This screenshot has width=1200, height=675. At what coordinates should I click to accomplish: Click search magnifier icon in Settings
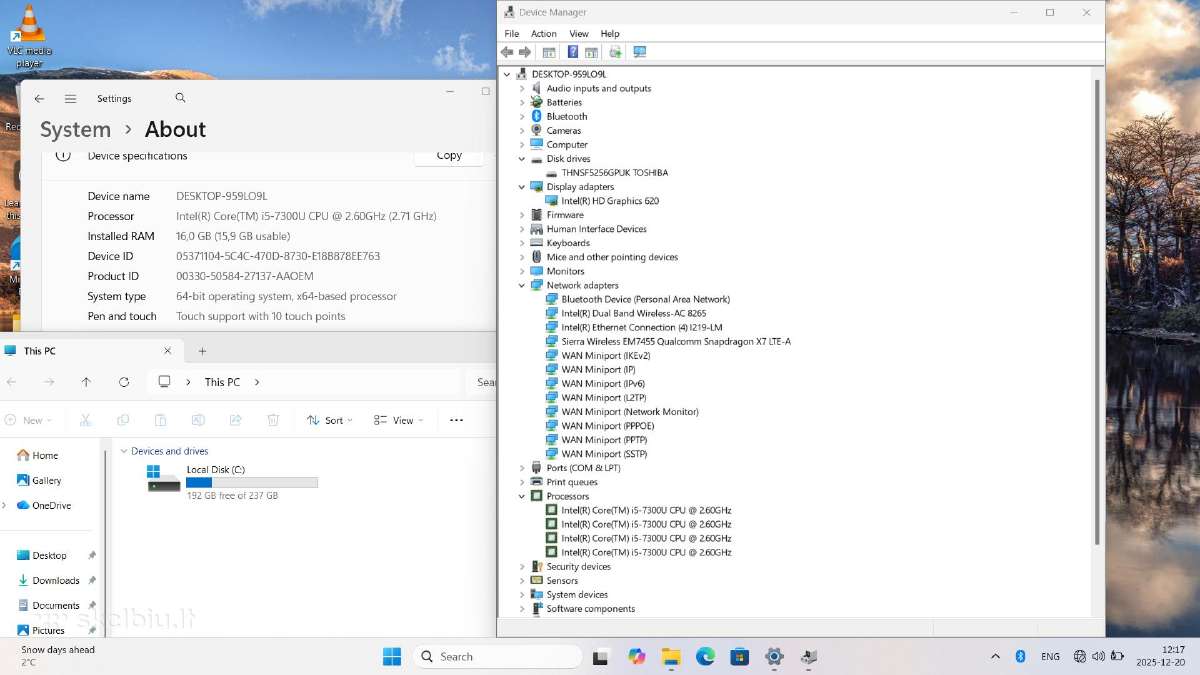(180, 98)
